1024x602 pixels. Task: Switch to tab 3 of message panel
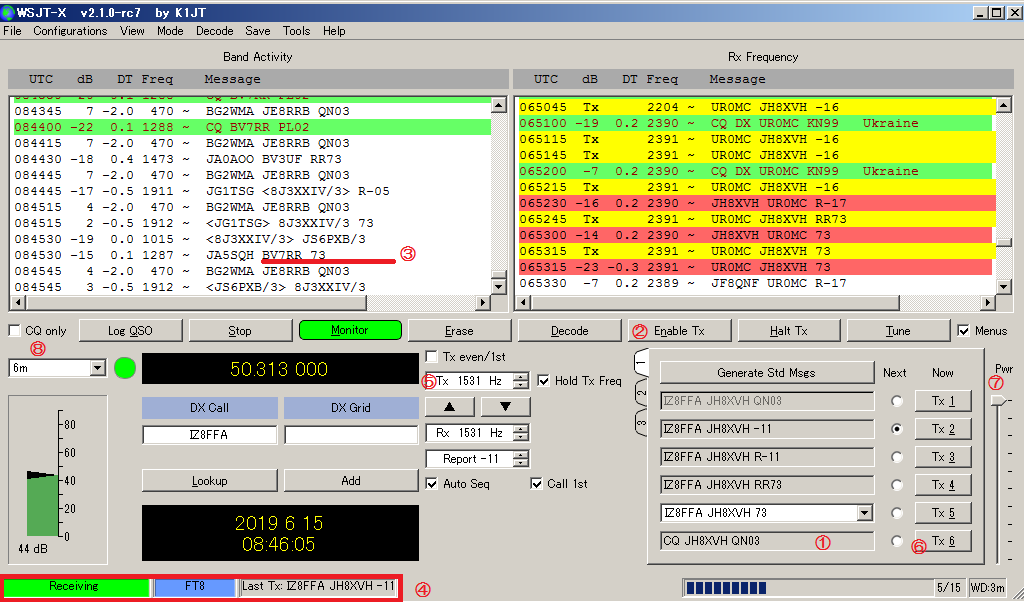[x=641, y=423]
